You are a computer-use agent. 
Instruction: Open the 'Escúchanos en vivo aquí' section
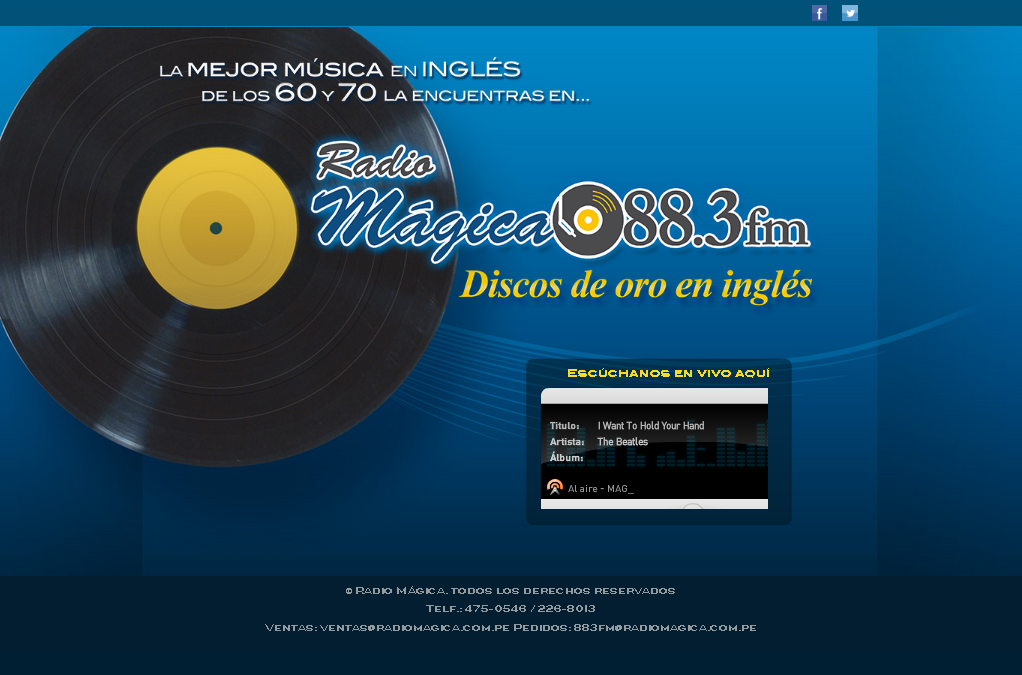[x=668, y=373]
